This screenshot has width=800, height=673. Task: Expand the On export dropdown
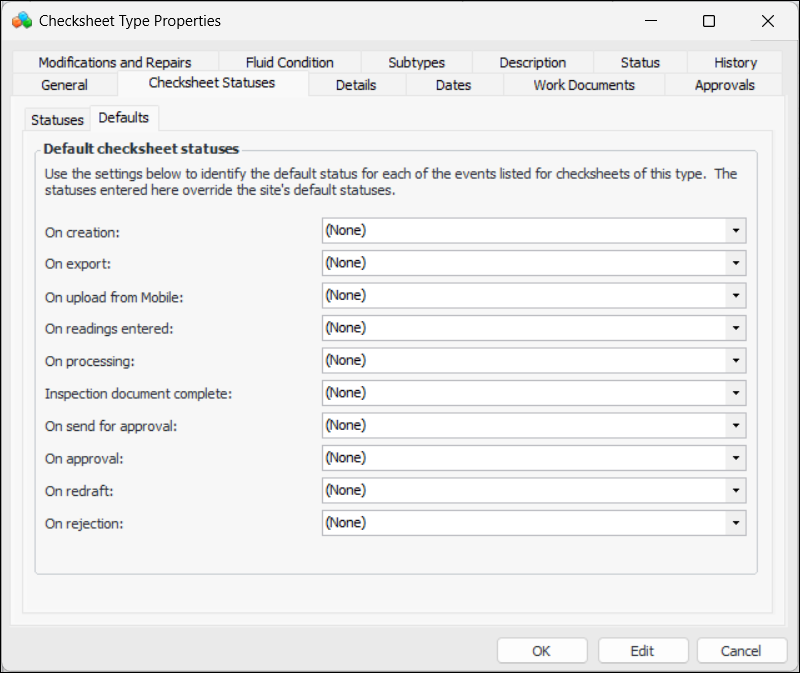click(x=735, y=263)
